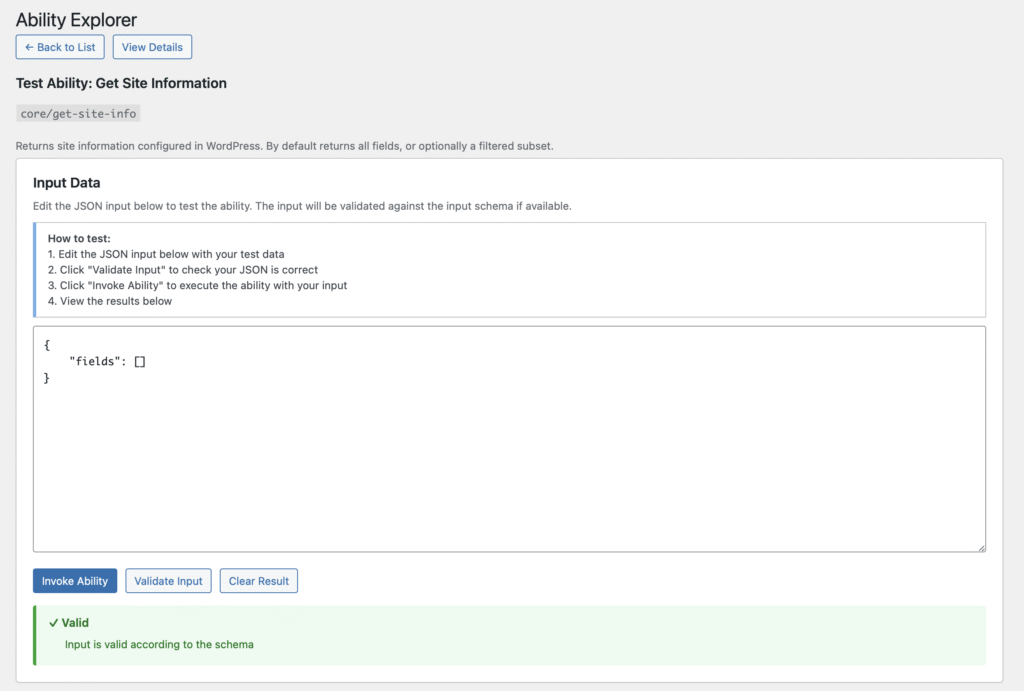Click the Input Data section heading
1024x691 pixels.
tap(67, 183)
